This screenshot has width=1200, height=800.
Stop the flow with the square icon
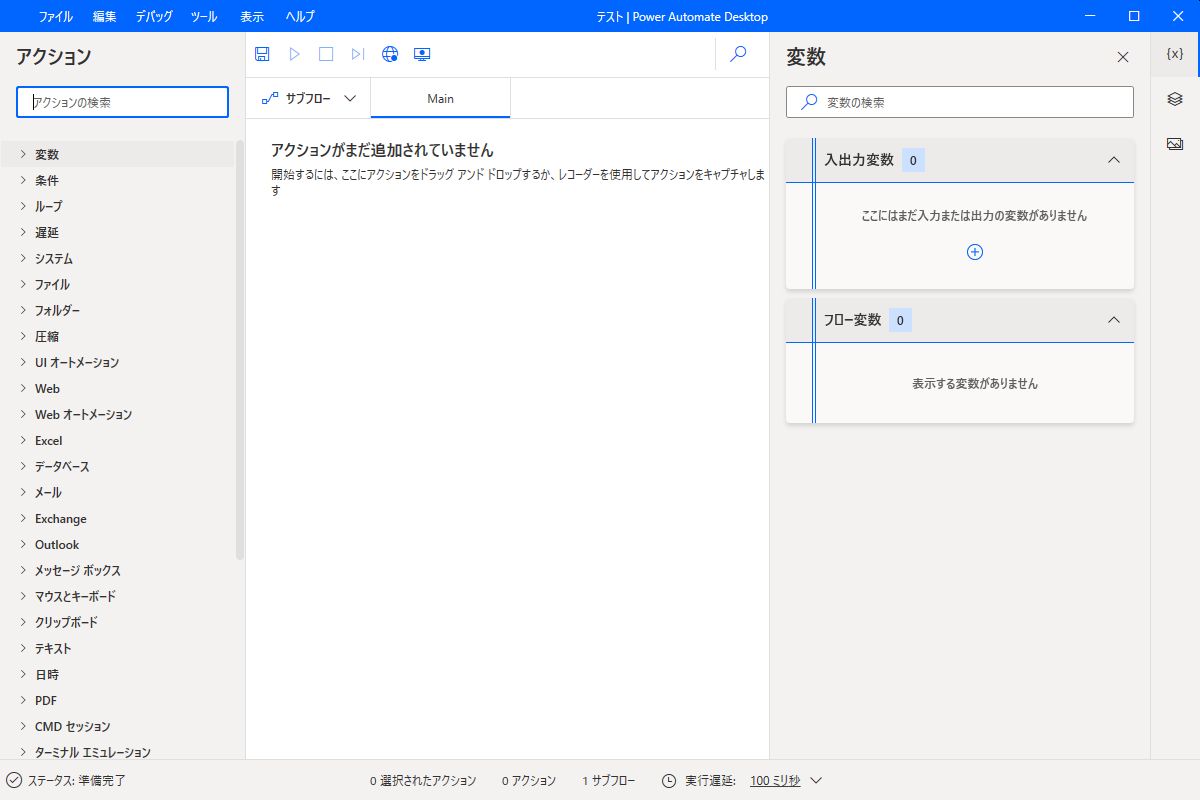pyautogui.click(x=326, y=54)
